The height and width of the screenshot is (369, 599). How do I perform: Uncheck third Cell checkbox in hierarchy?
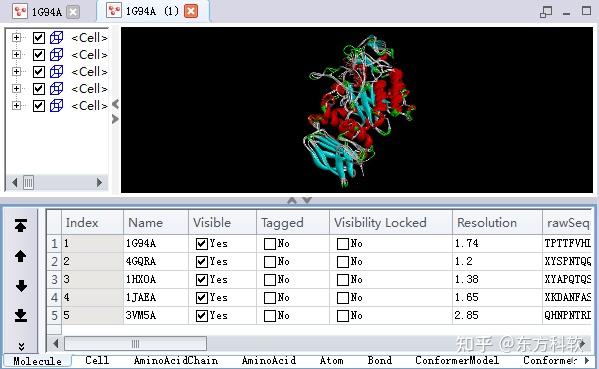pos(39,72)
